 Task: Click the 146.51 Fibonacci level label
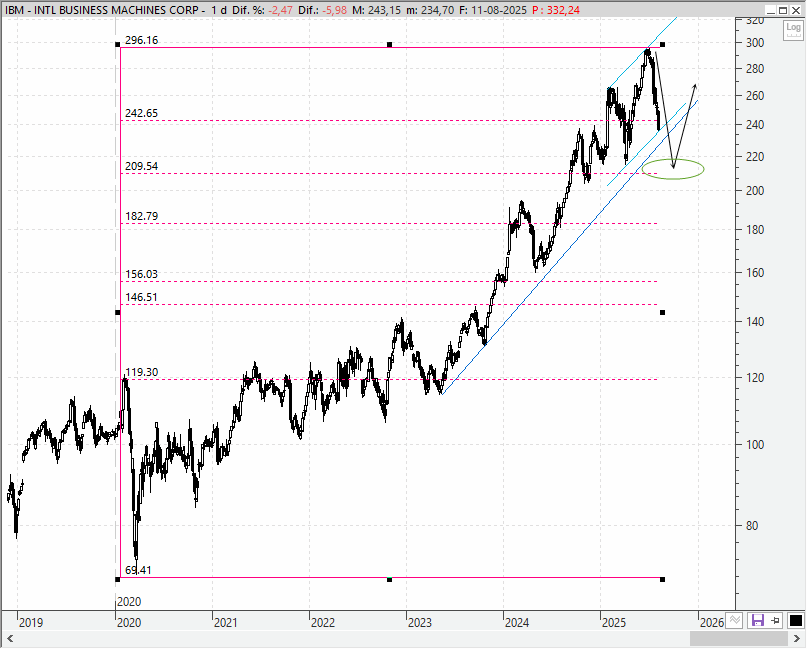coord(142,297)
